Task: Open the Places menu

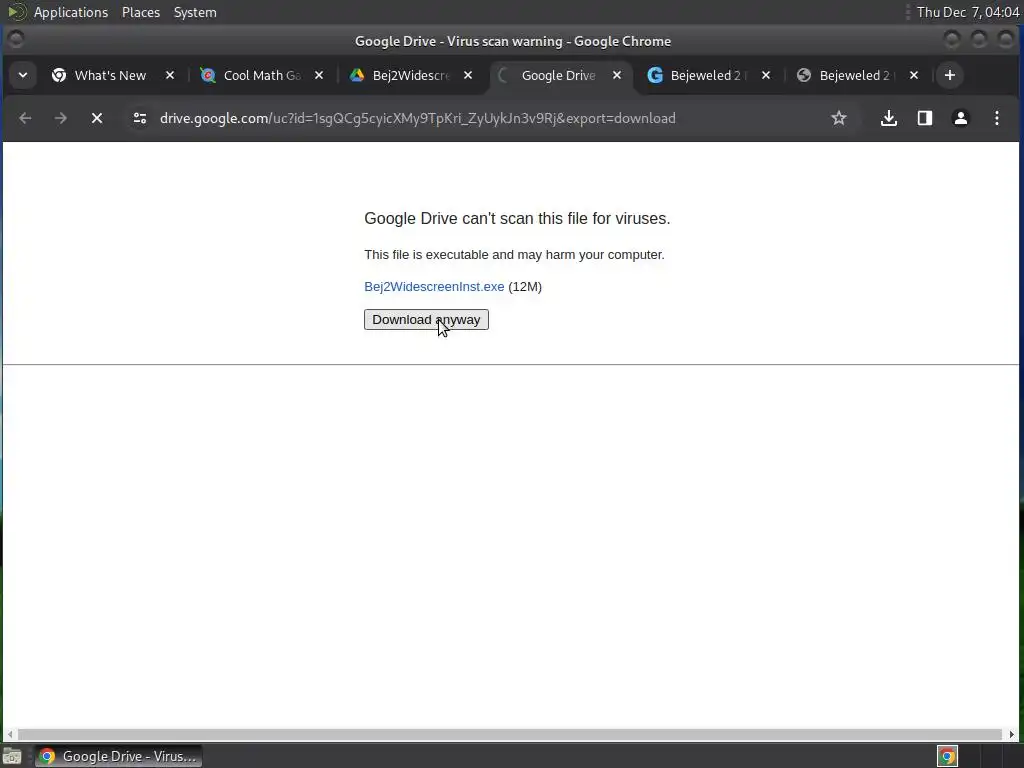Action: (141, 12)
